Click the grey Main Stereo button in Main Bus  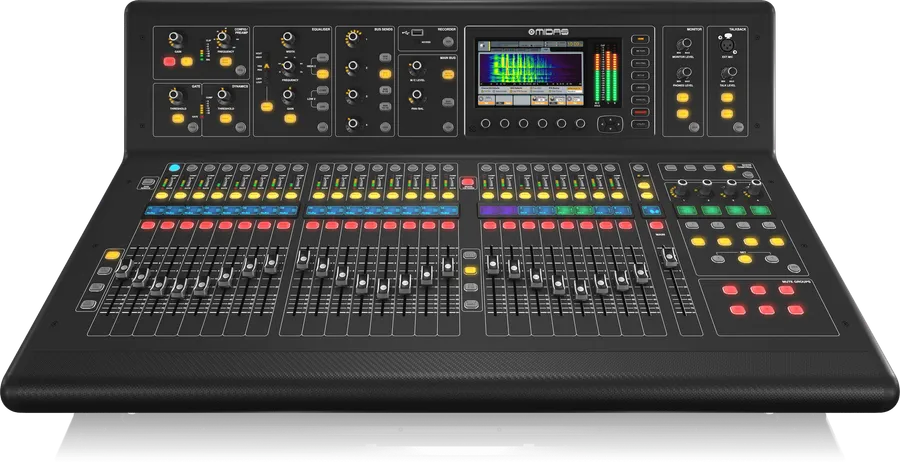tap(448, 102)
